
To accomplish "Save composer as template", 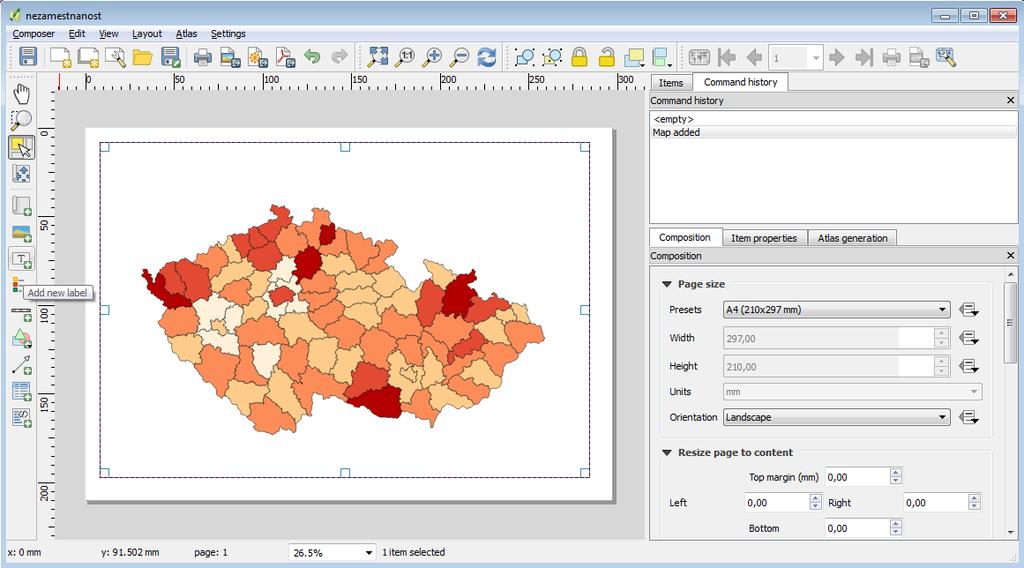I will click(170, 57).
